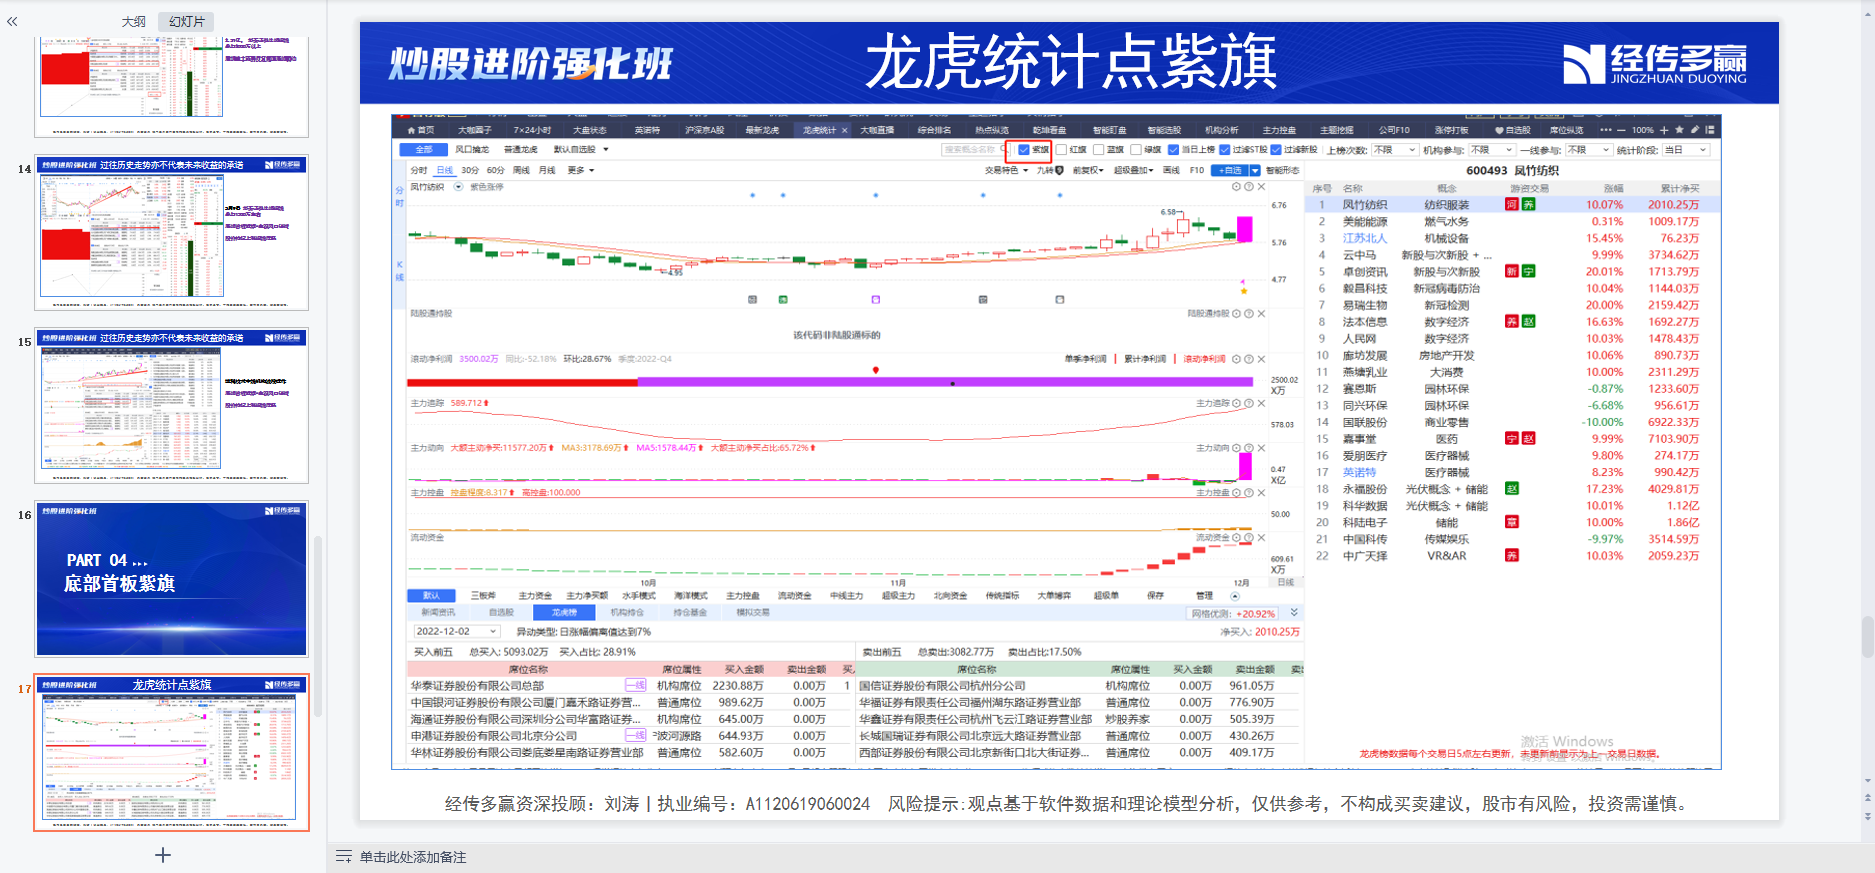Check the 绿旗 checkbox
Viewport: 1875px width, 873px height.
tap(1136, 150)
